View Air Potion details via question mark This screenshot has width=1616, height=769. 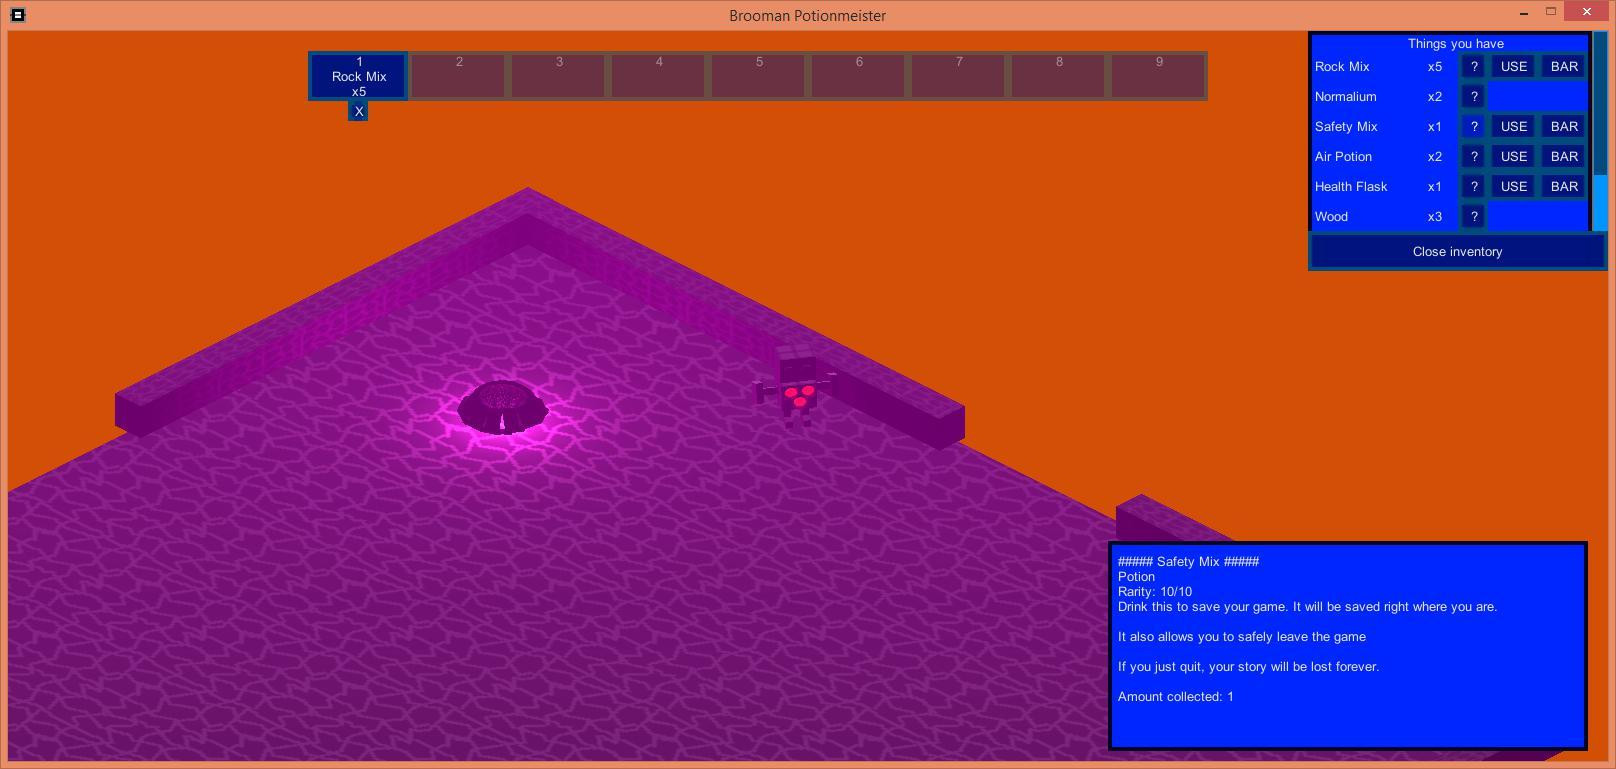point(1473,157)
